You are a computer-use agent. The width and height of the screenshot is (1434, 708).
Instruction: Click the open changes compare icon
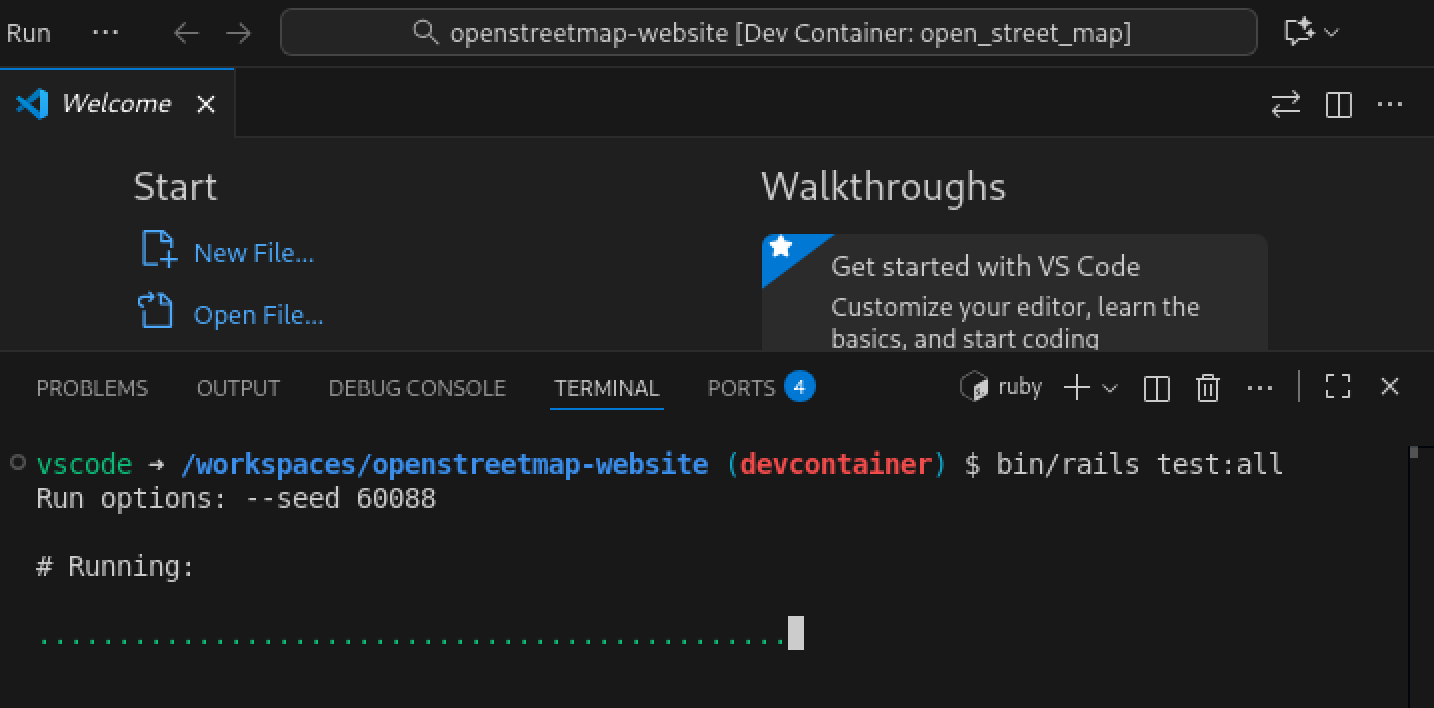point(1286,104)
